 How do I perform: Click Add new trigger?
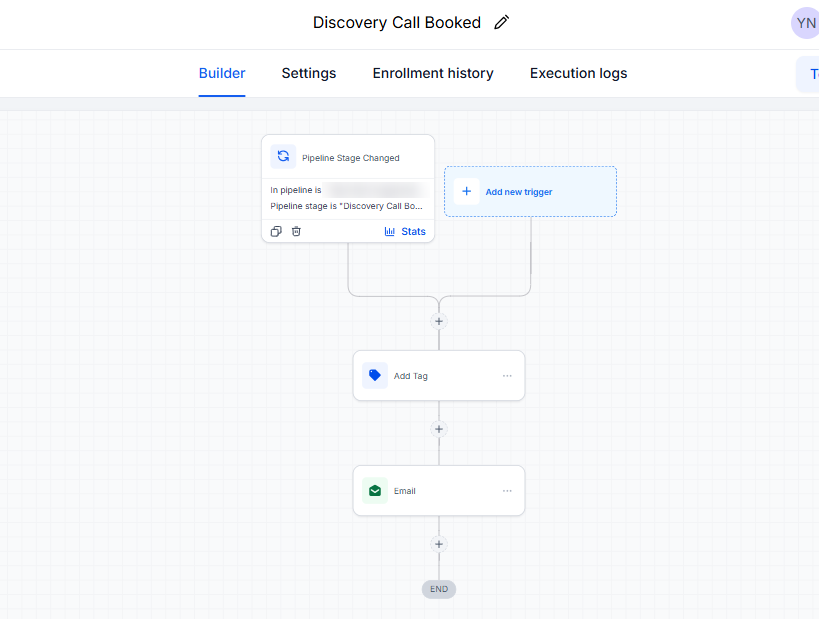click(530, 192)
